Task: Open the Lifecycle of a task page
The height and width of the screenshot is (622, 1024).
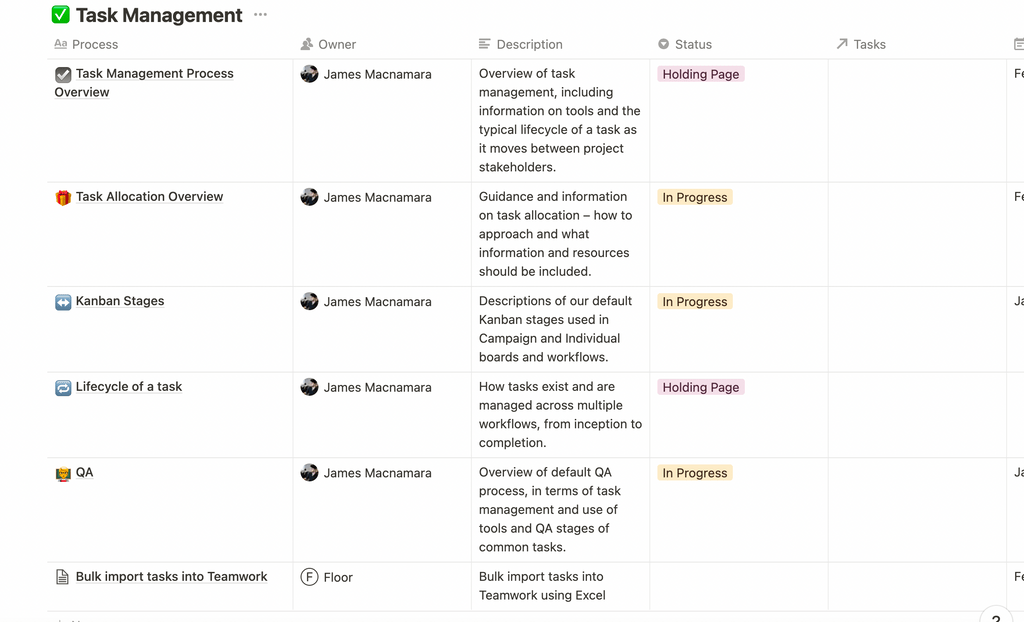Action: coord(129,387)
